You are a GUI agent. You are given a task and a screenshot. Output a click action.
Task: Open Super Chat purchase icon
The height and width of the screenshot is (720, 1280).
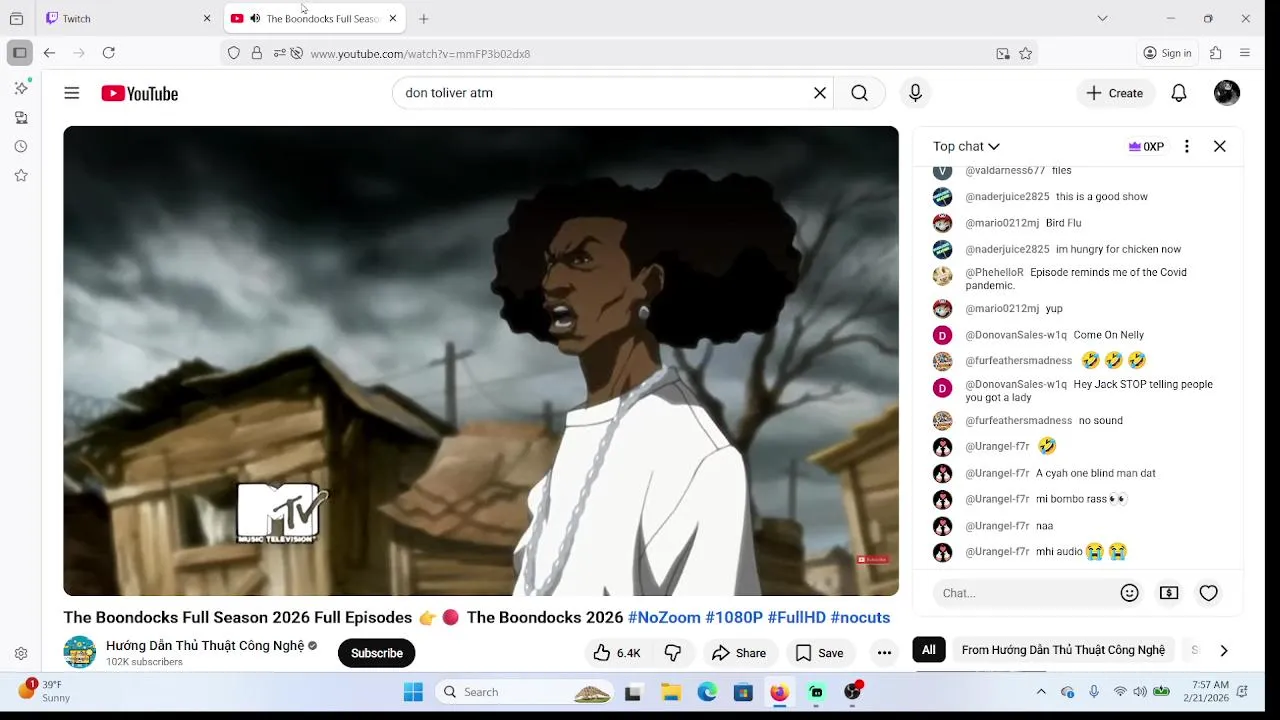(1169, 593)
